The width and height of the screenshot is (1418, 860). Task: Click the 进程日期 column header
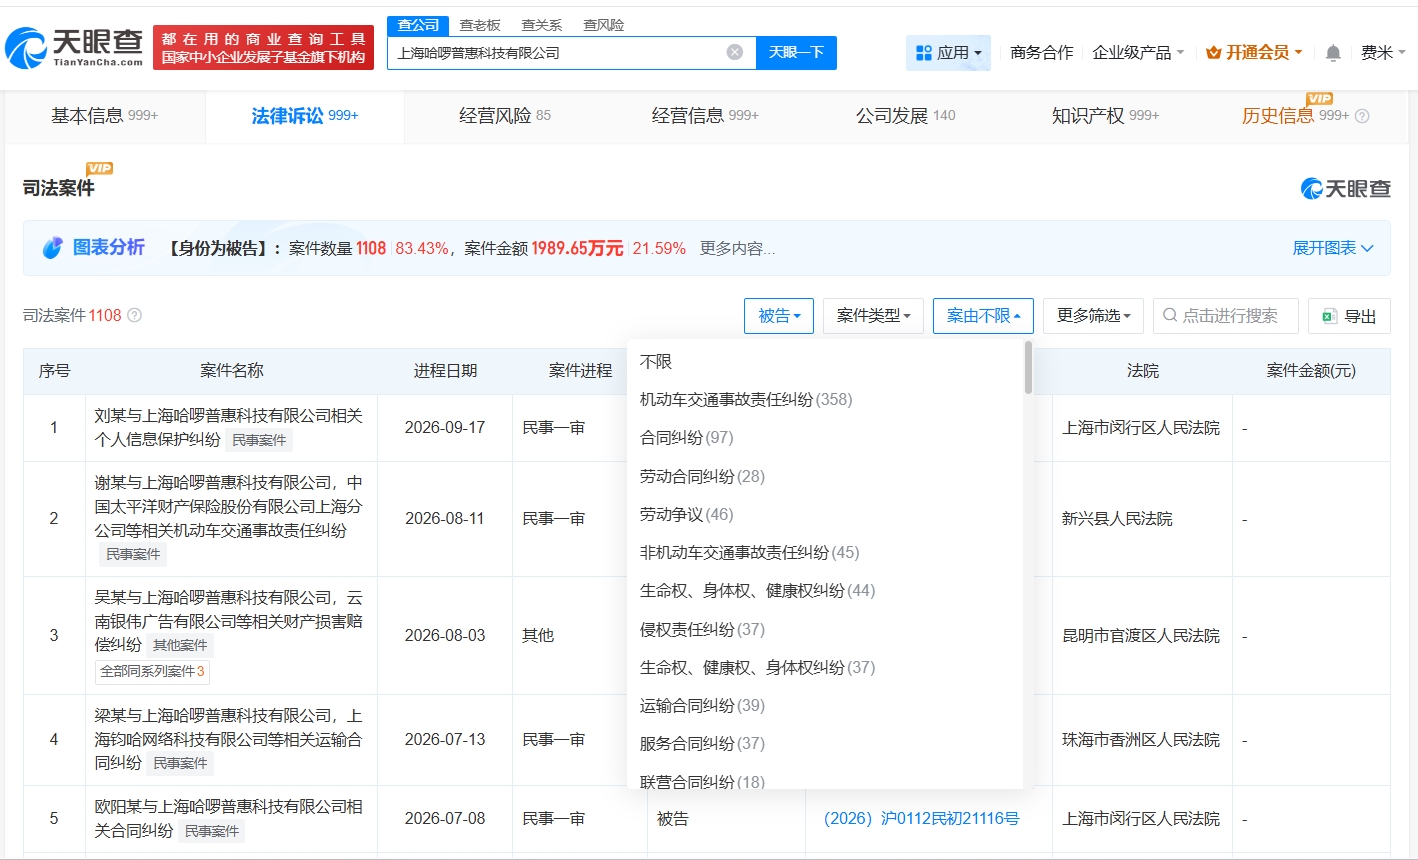pyautogui.click(x=445, y=371)
